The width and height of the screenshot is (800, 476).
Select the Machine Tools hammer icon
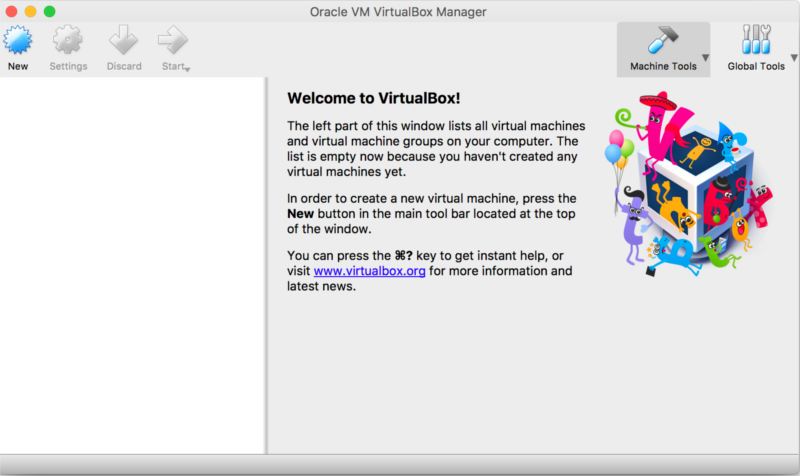(662, 42)
